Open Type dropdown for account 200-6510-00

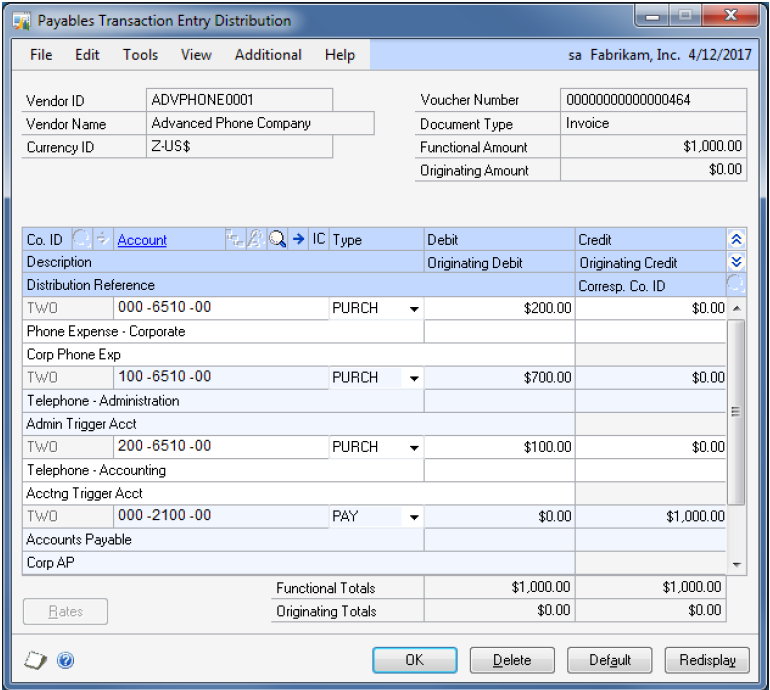(x=414, y=448)
